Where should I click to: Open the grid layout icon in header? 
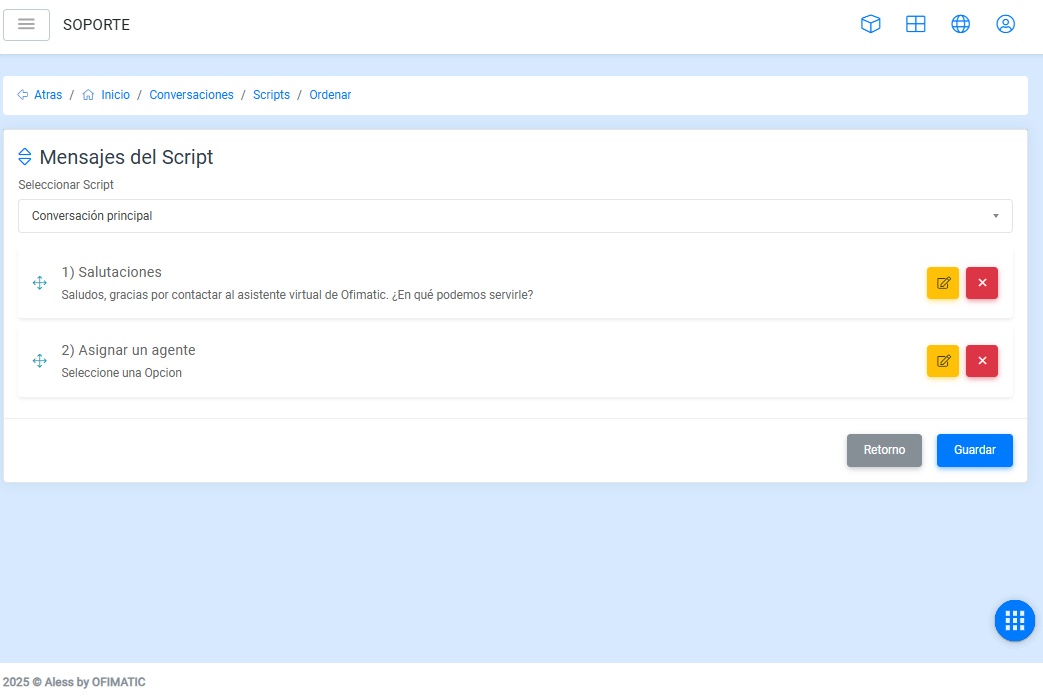pos(916,25)
